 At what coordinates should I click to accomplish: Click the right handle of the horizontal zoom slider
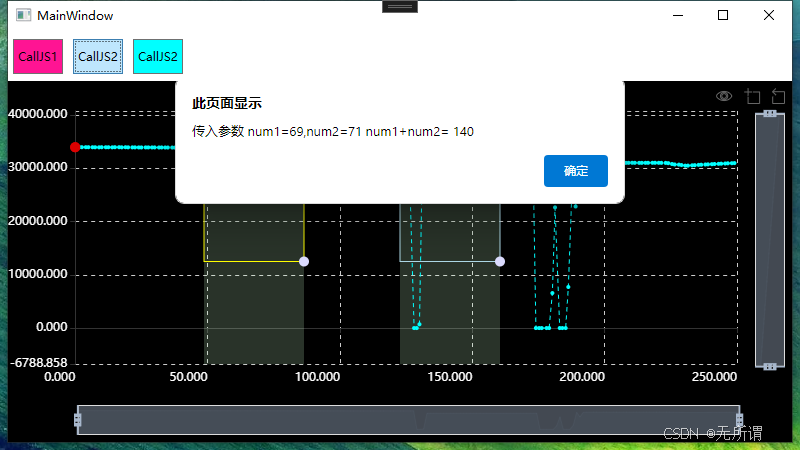739,420
